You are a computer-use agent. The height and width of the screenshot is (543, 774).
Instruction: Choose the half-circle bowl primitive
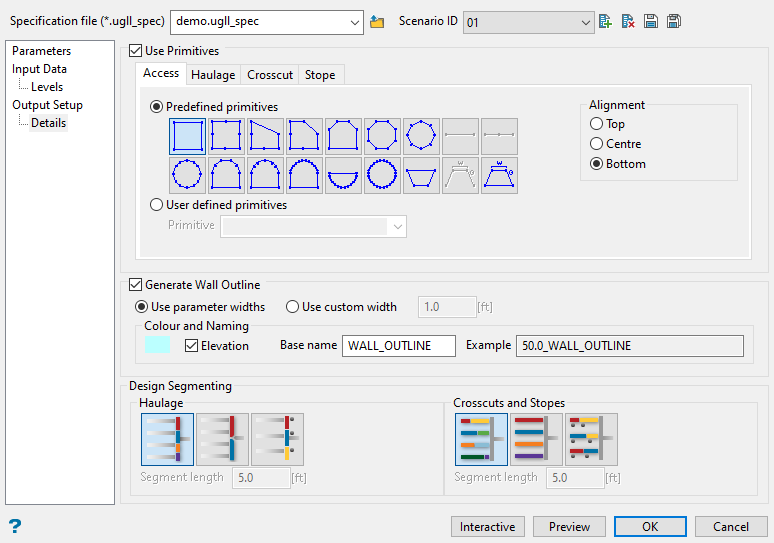click(x=344, y=175)
